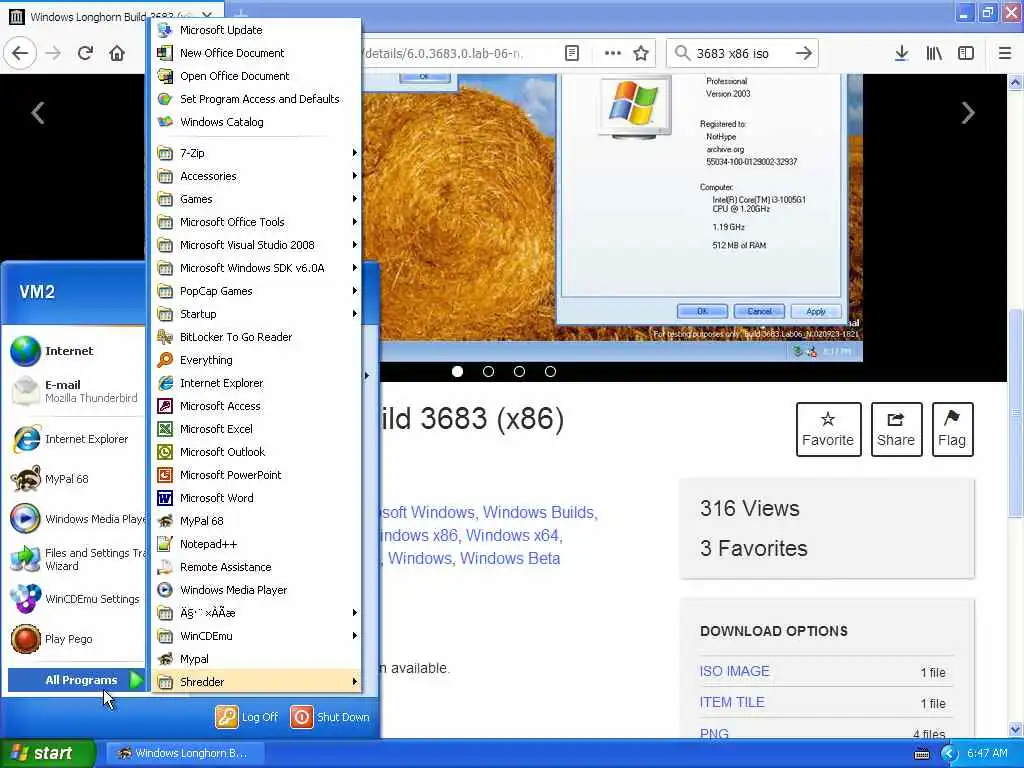
Task: Click the browser search field
Action: pos(742,53)
